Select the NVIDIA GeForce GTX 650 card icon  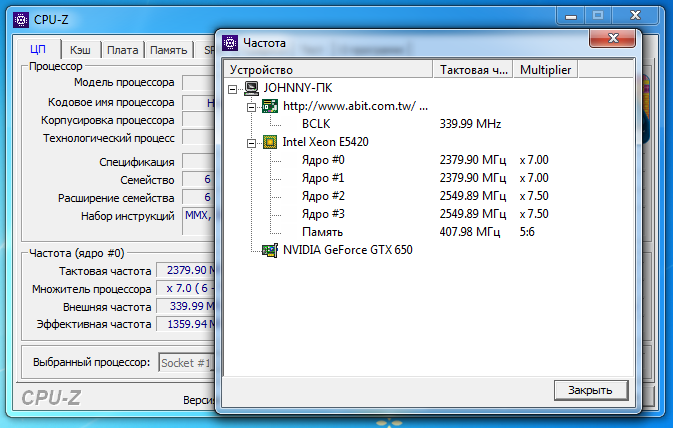point(270,250)
